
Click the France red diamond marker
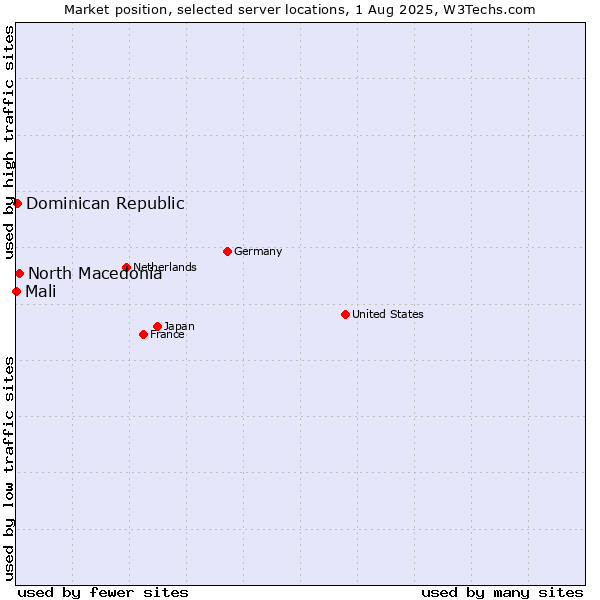point(143,335)
